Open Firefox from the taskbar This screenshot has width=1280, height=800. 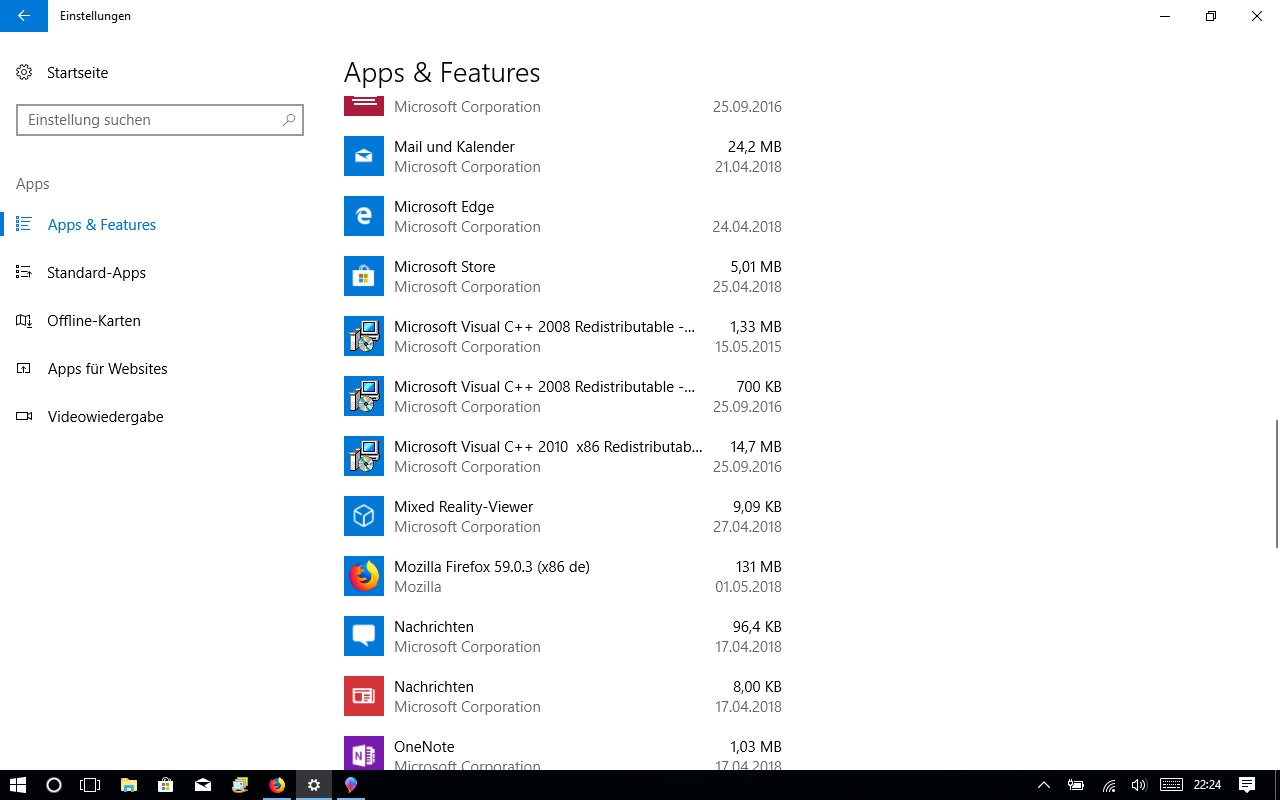(x=277, y=785)
